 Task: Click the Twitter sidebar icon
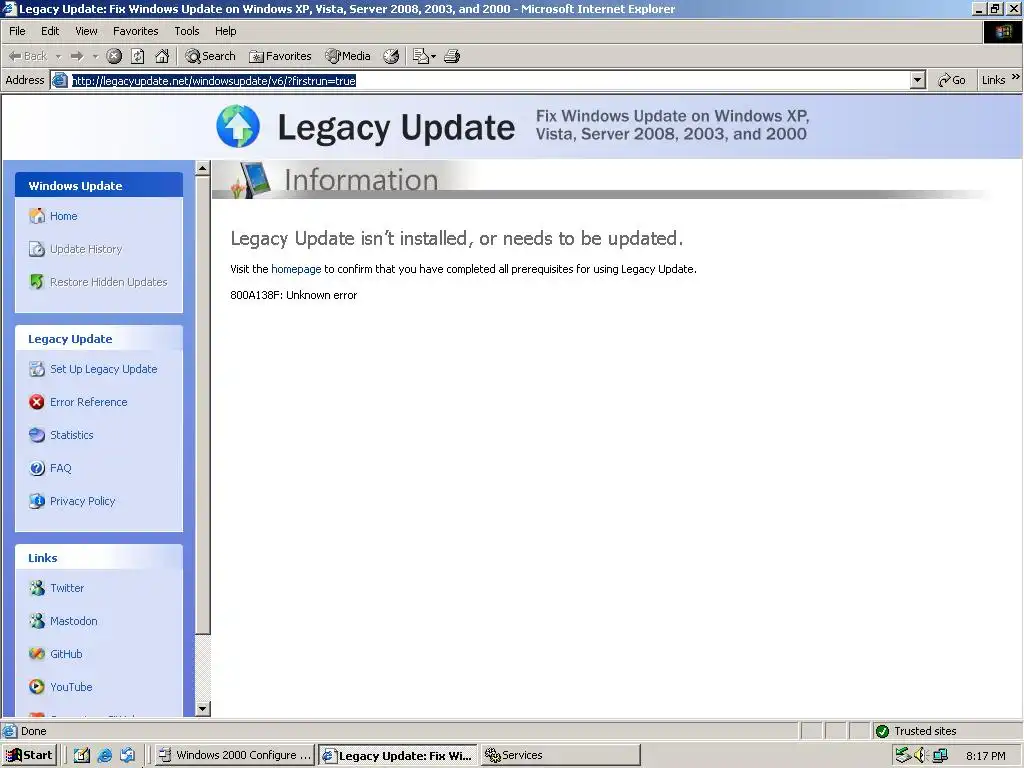(x=37, y=588)
